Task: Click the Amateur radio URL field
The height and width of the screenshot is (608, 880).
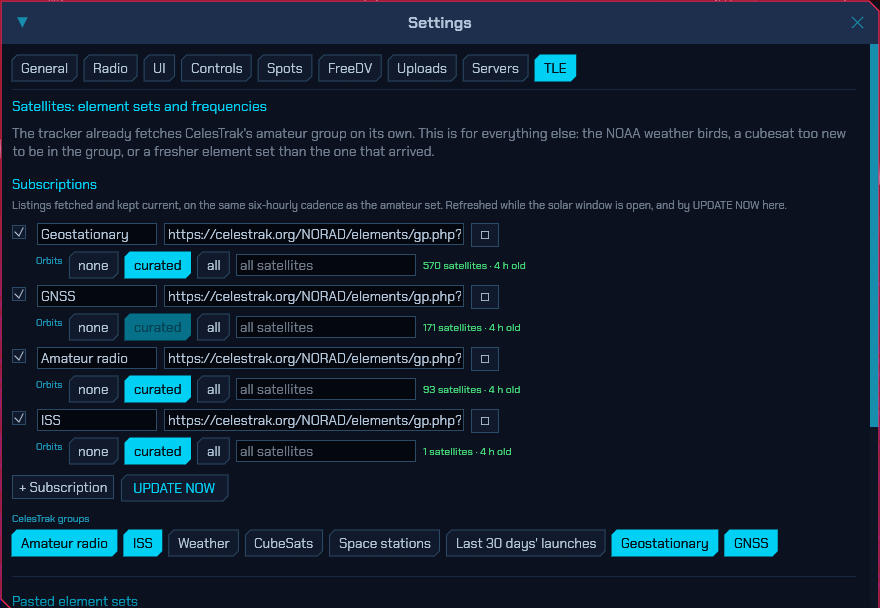Action: click(314, 359)
